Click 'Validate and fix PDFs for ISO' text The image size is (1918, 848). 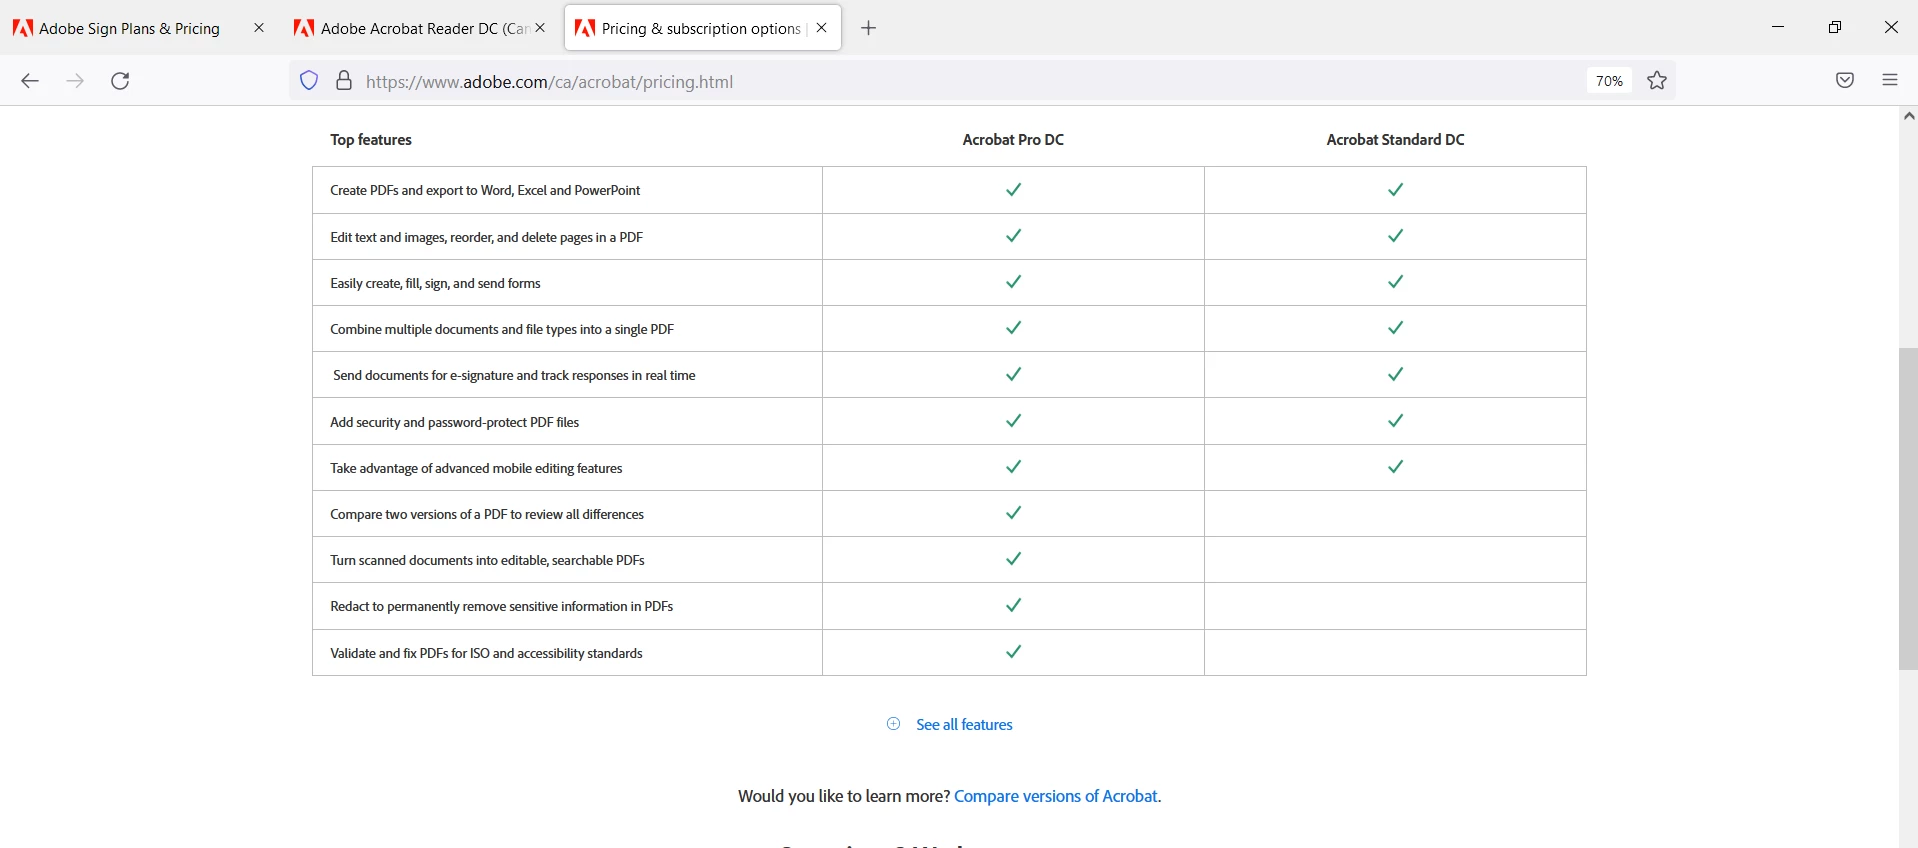pos(486,654)
